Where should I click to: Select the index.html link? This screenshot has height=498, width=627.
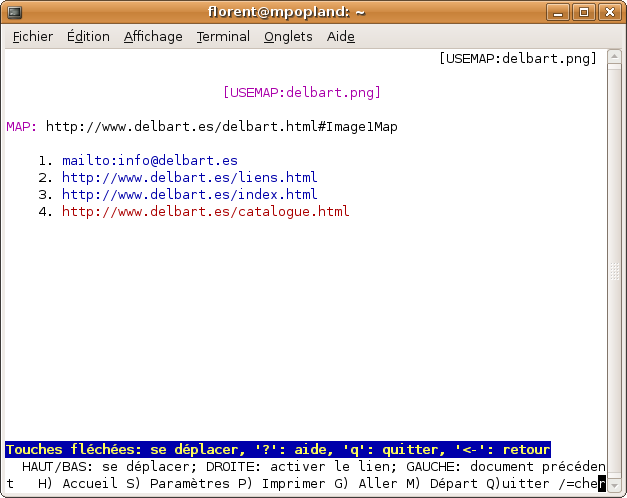tap(190, 194)
